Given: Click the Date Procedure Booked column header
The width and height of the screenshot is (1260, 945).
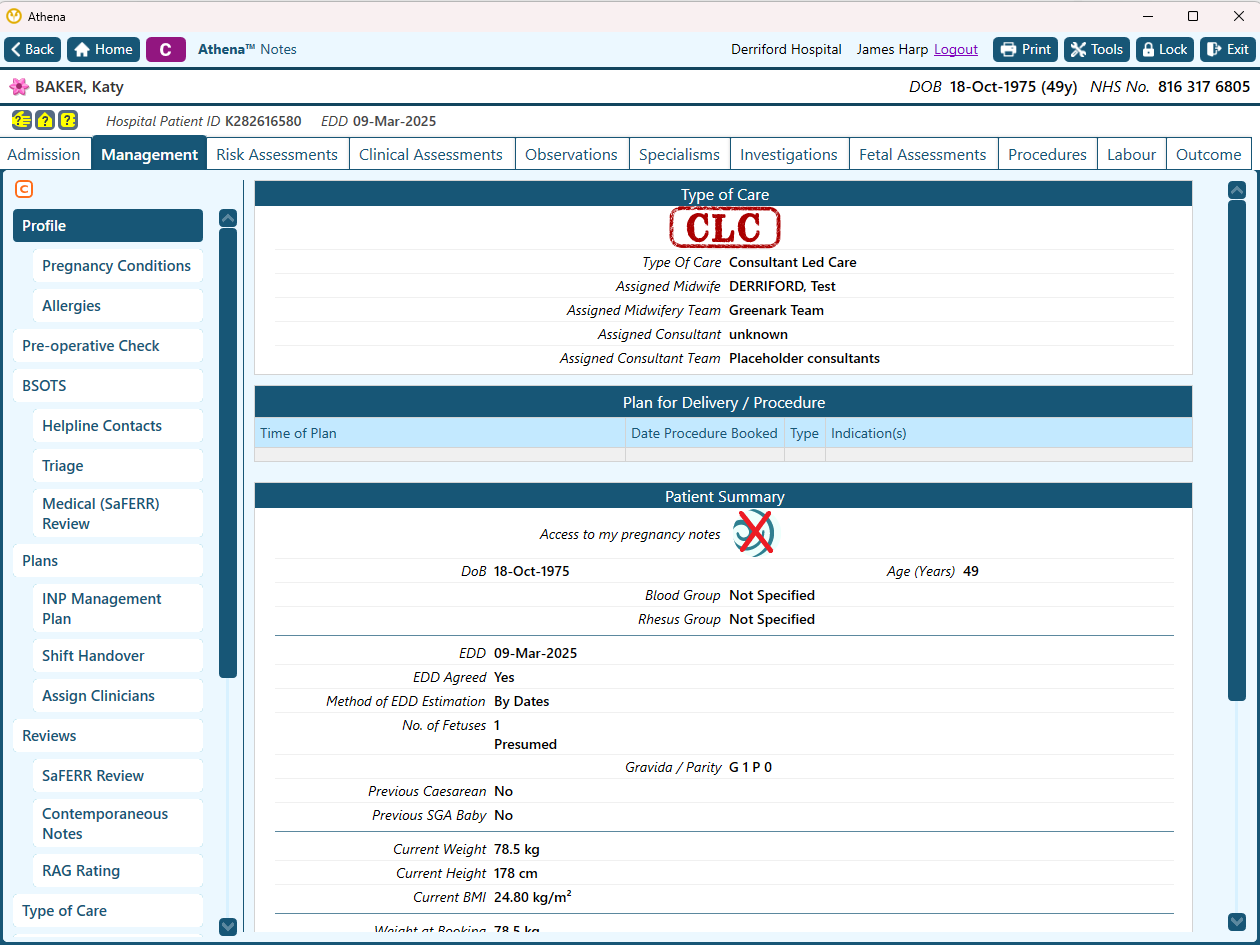Looking at the screenshot, I should point(705,433).
